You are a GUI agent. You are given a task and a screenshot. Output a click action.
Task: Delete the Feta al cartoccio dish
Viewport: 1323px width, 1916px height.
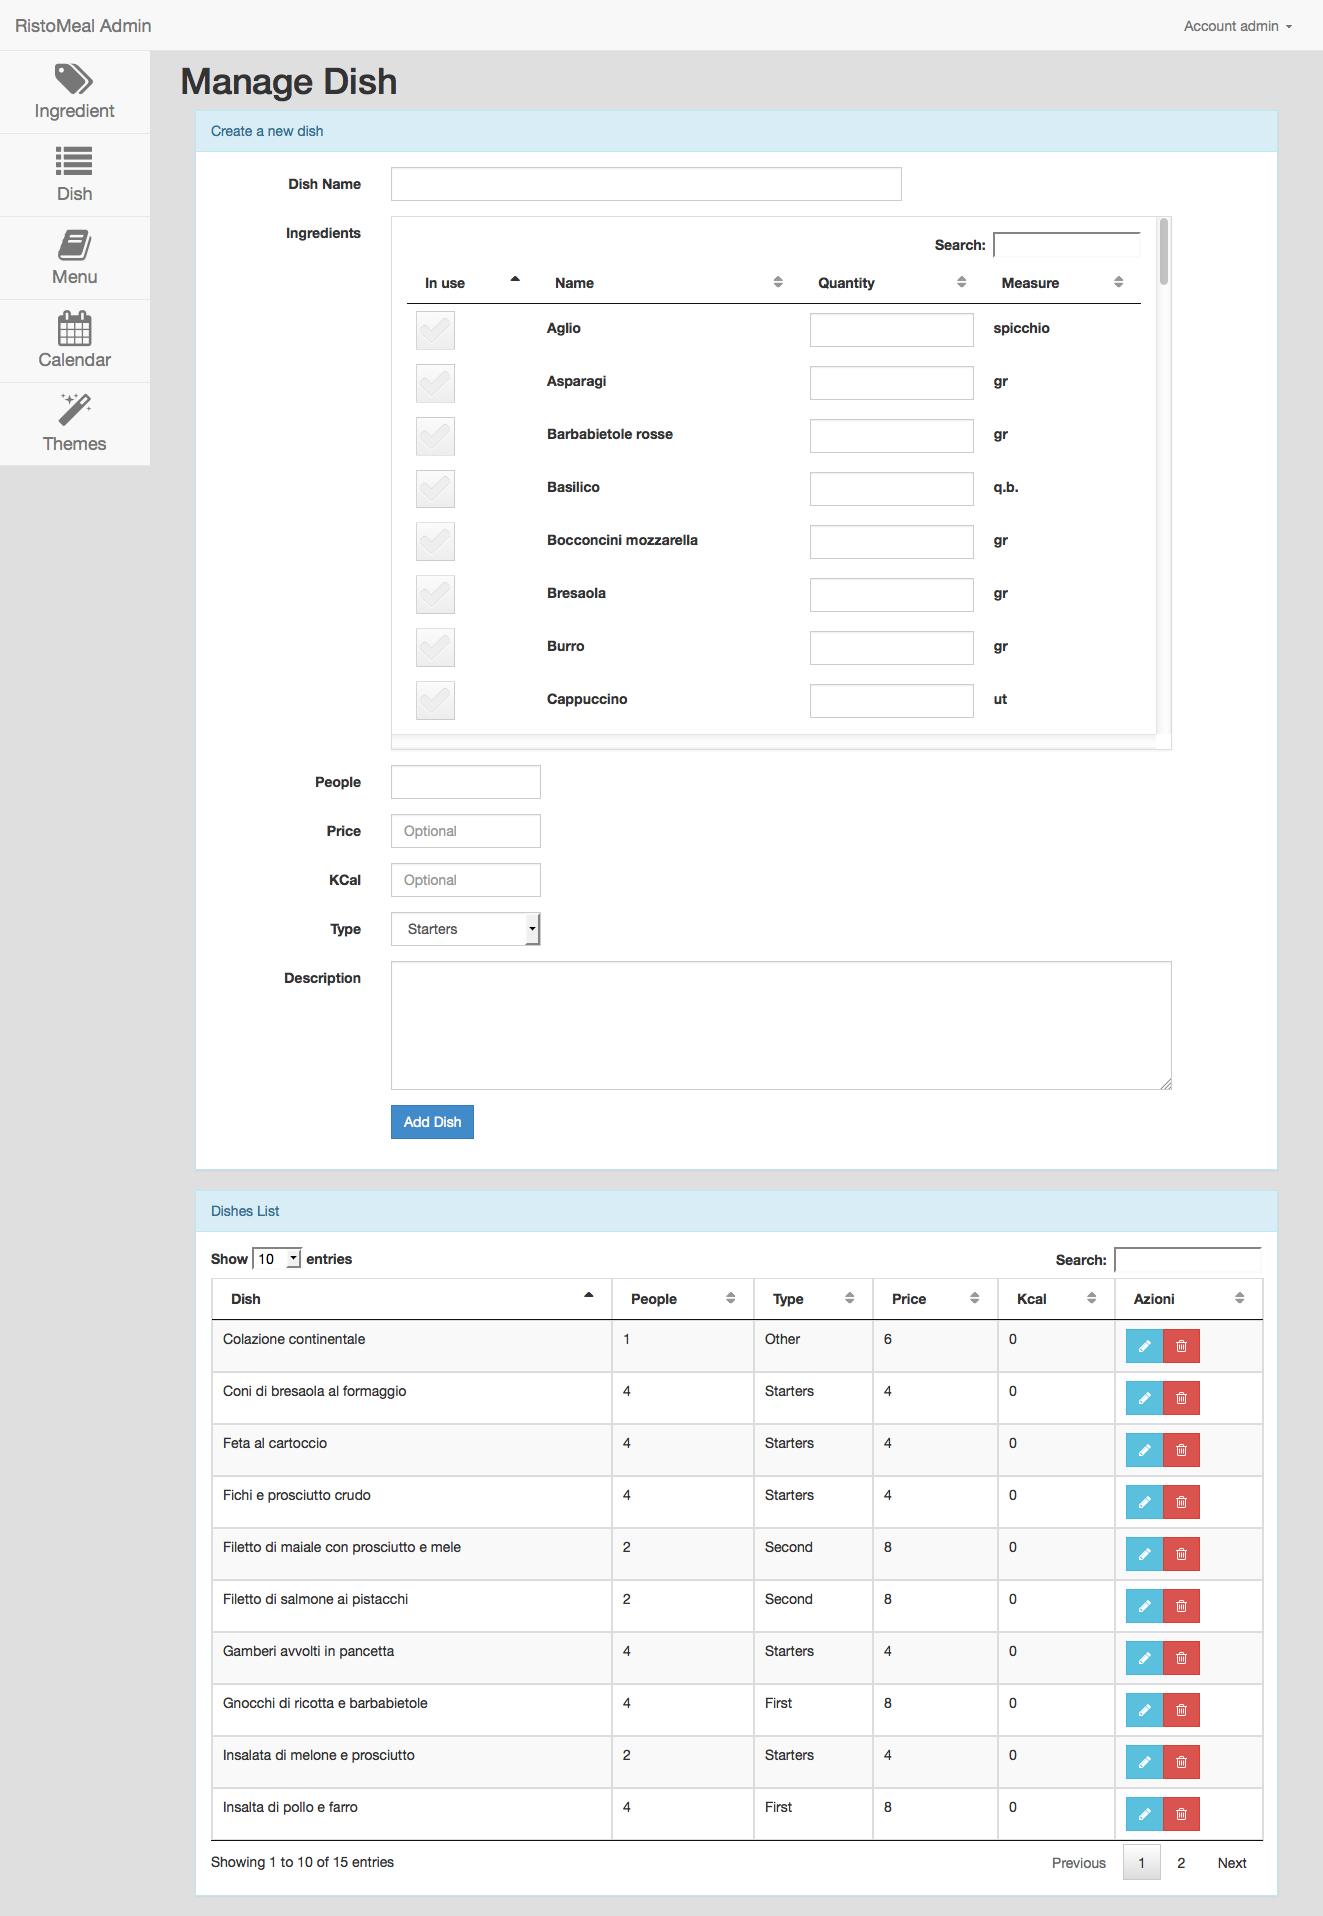tap(1181, 1450)
